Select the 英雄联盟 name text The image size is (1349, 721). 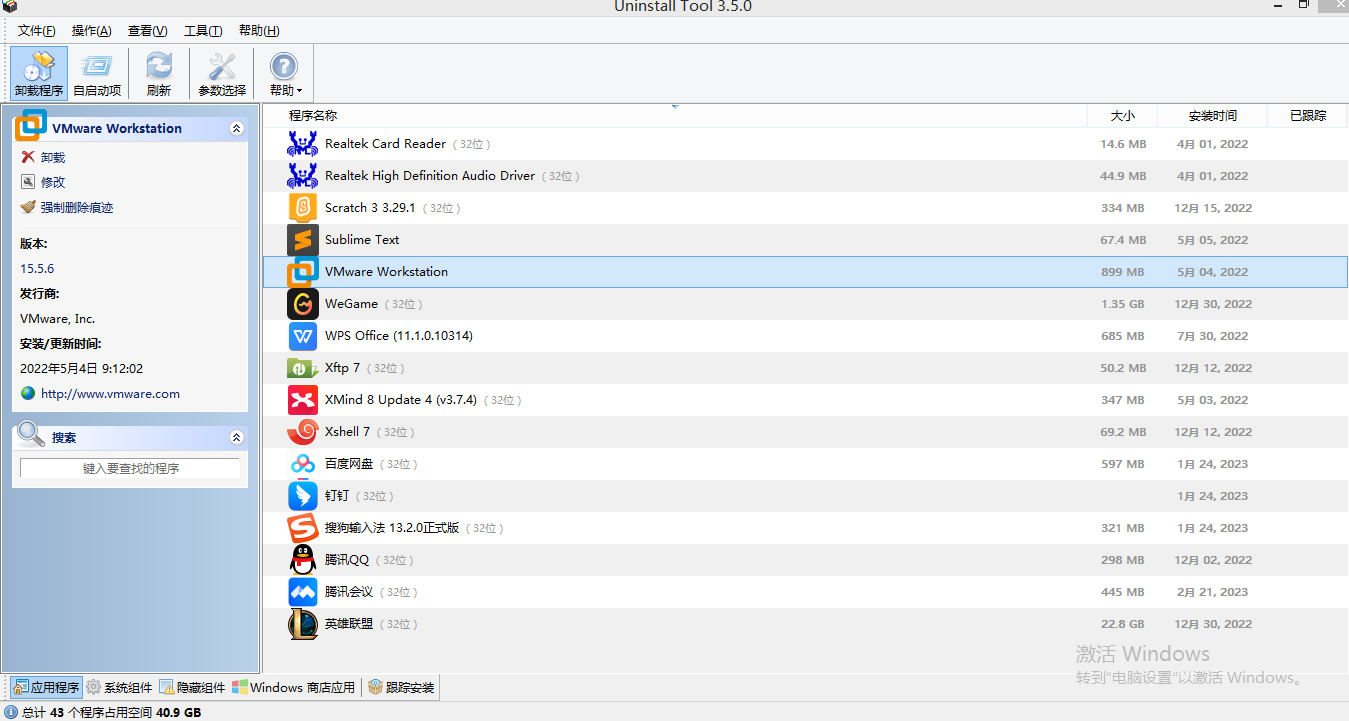(x=349, y=624)
